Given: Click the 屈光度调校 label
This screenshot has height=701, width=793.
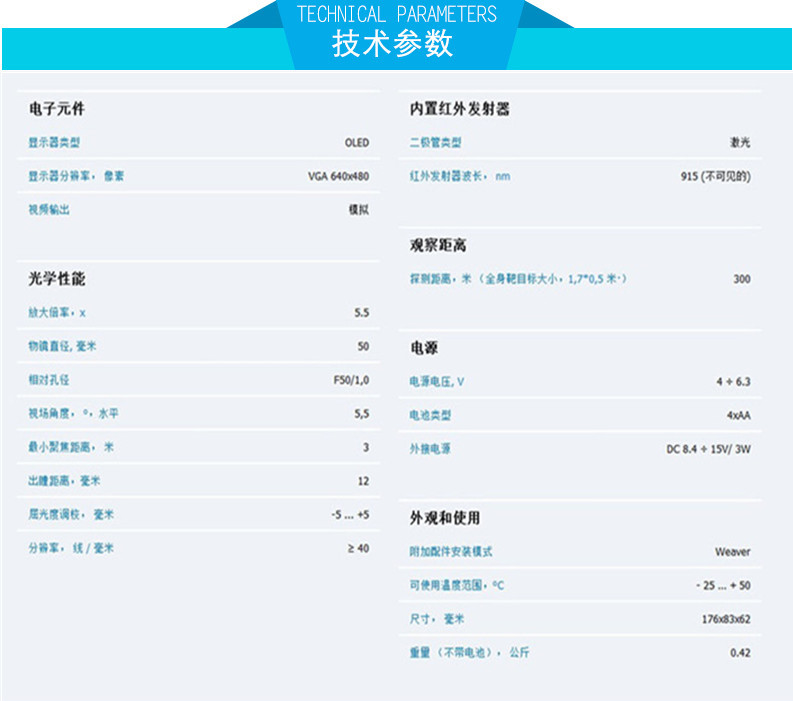Looking at the screenshot, I should click(71, 514).
